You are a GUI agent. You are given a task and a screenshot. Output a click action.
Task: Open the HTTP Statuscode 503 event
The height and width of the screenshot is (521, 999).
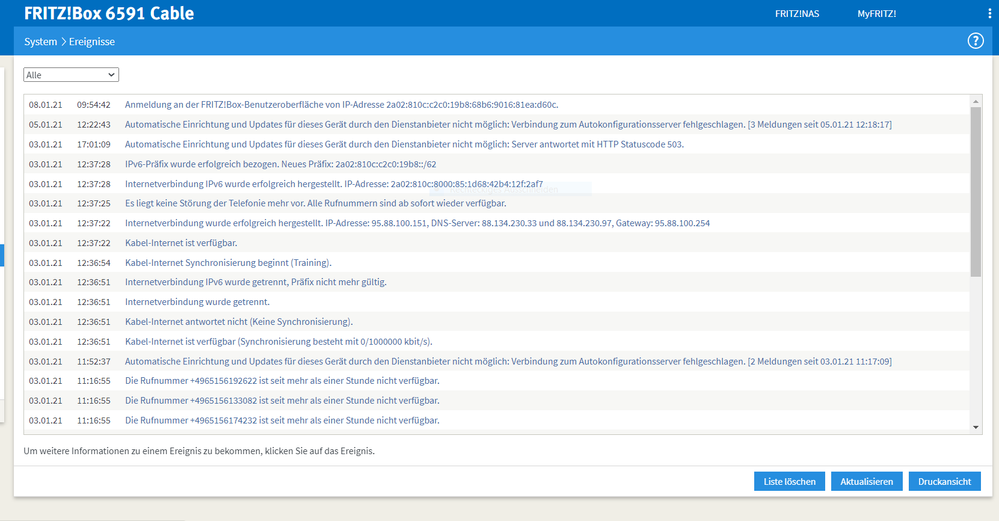(404, 144)
